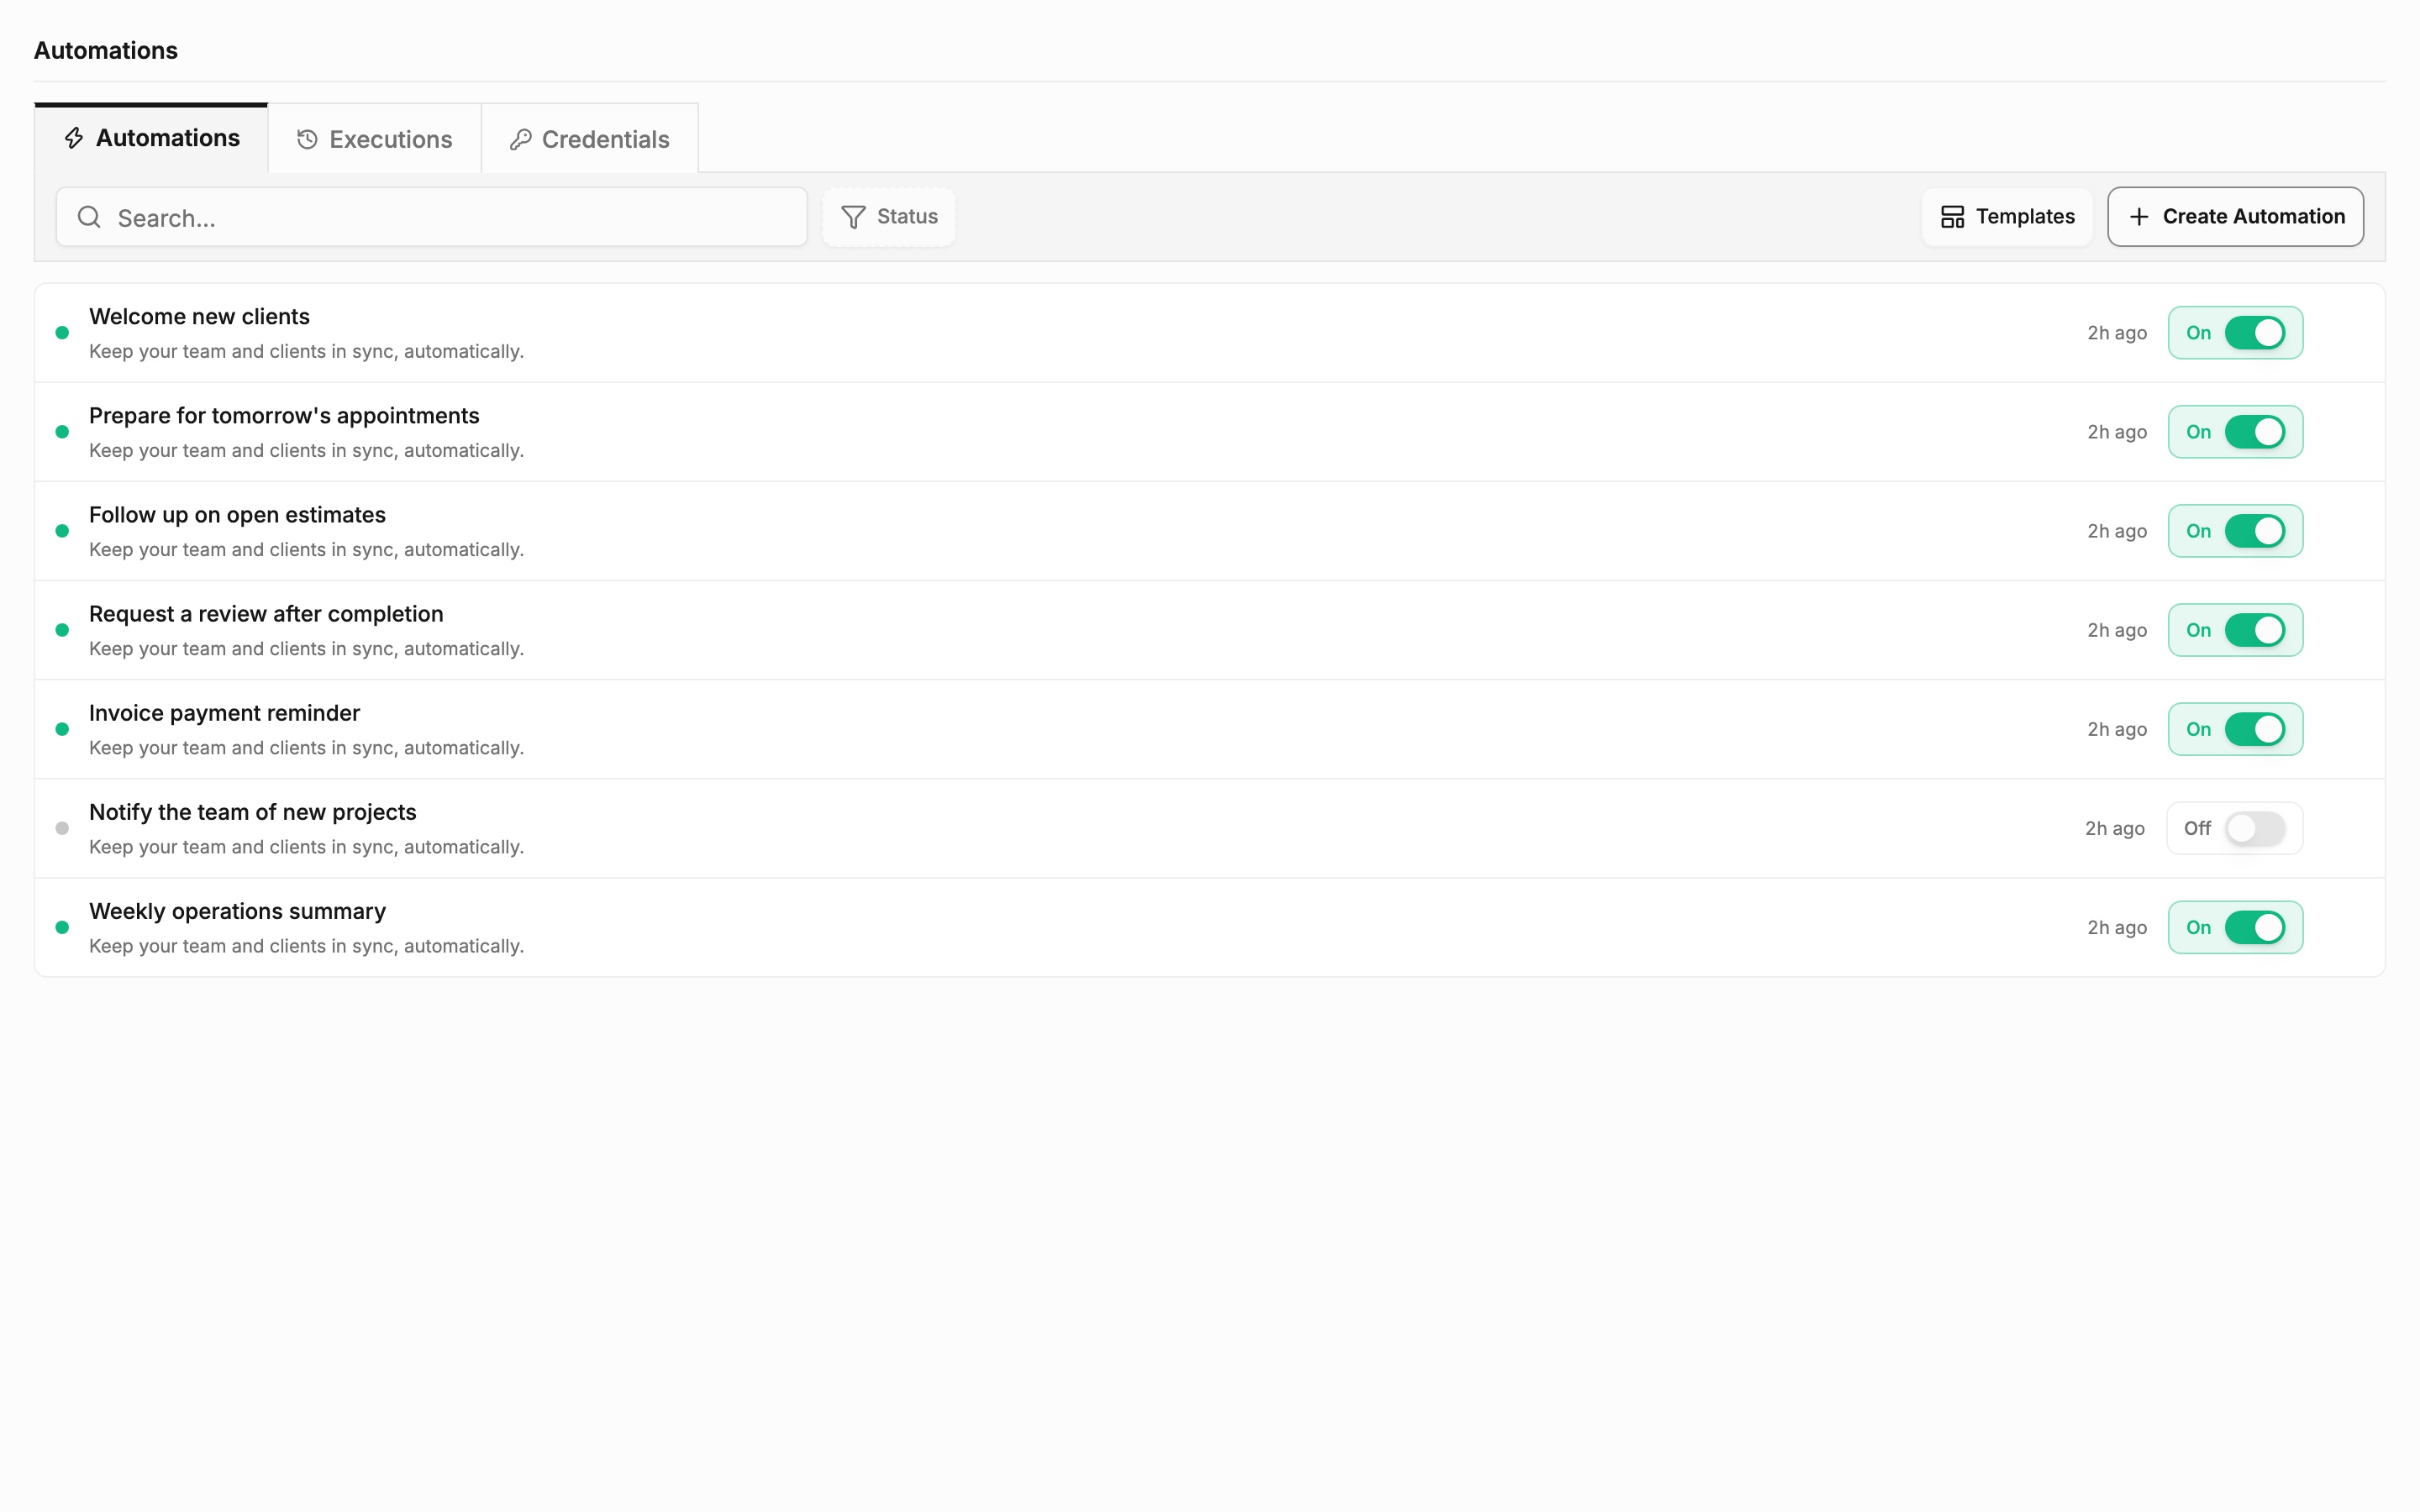This screenshot has height=1512, width=2420.
Task: Enable Notify the team of new projects
Action: (2255, 828)
